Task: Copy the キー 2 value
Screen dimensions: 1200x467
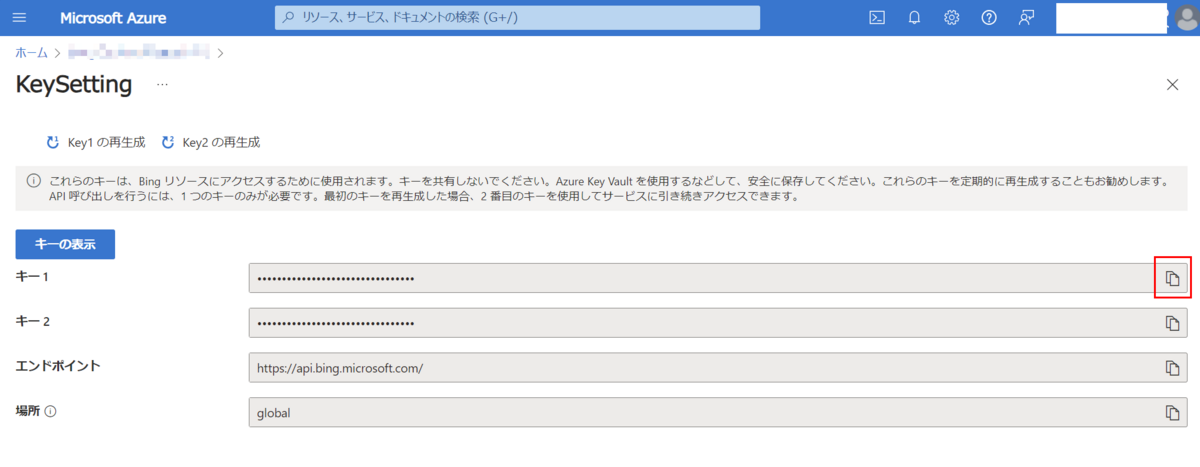Action: coord(1173,323)
